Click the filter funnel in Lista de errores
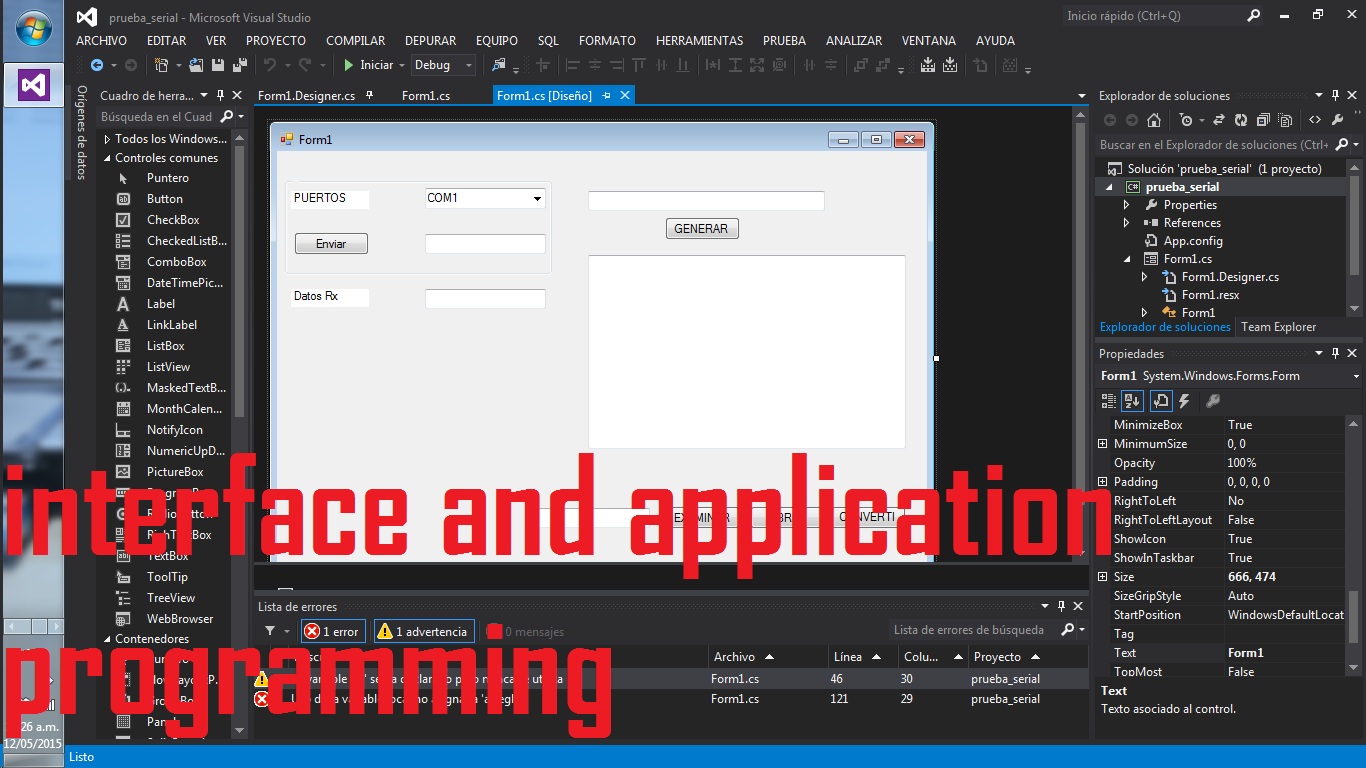This screenshot has height=768, width=1366. [x=270, y=631]
